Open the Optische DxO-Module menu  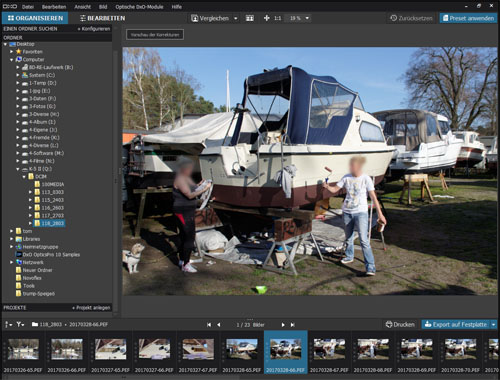139,7
